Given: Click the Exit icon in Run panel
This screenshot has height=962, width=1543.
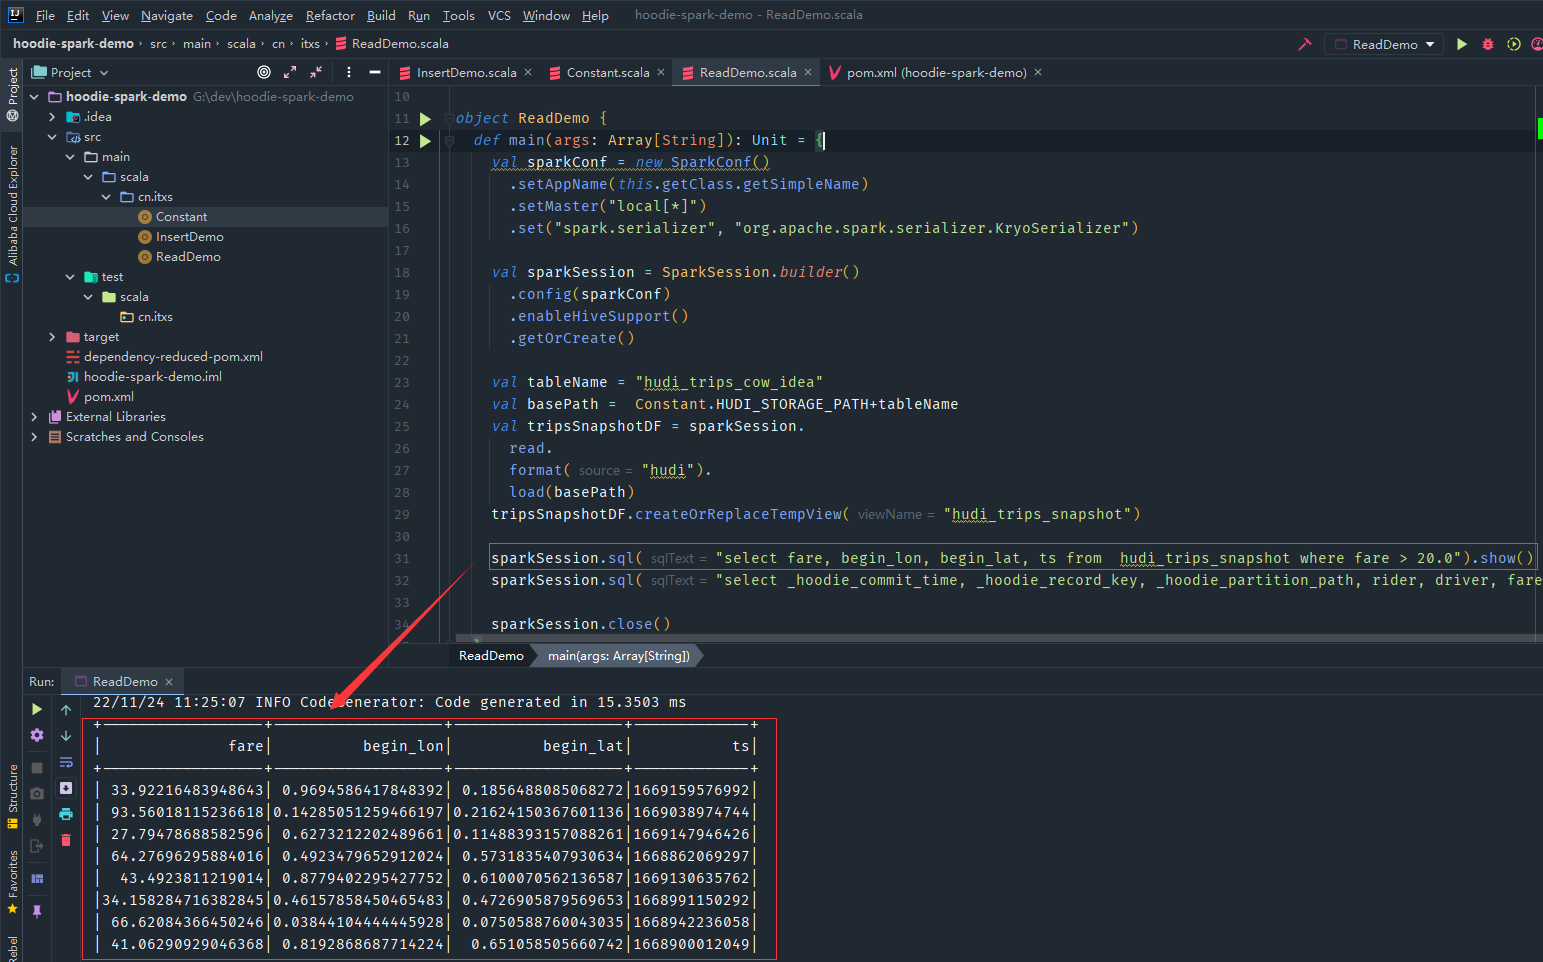Looking at the screenshot, I should click(x=37, y=846).
